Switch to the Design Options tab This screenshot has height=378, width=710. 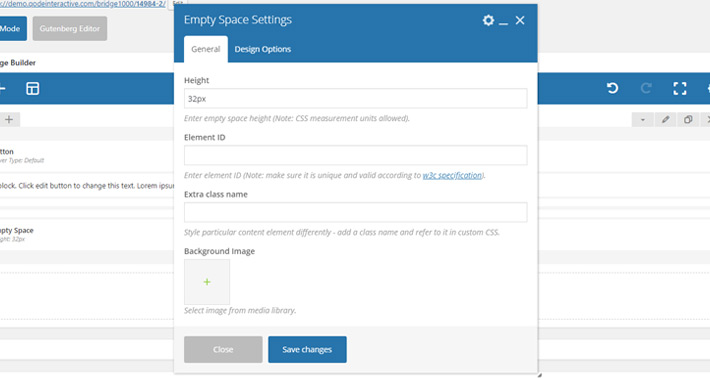click(263, 49)
